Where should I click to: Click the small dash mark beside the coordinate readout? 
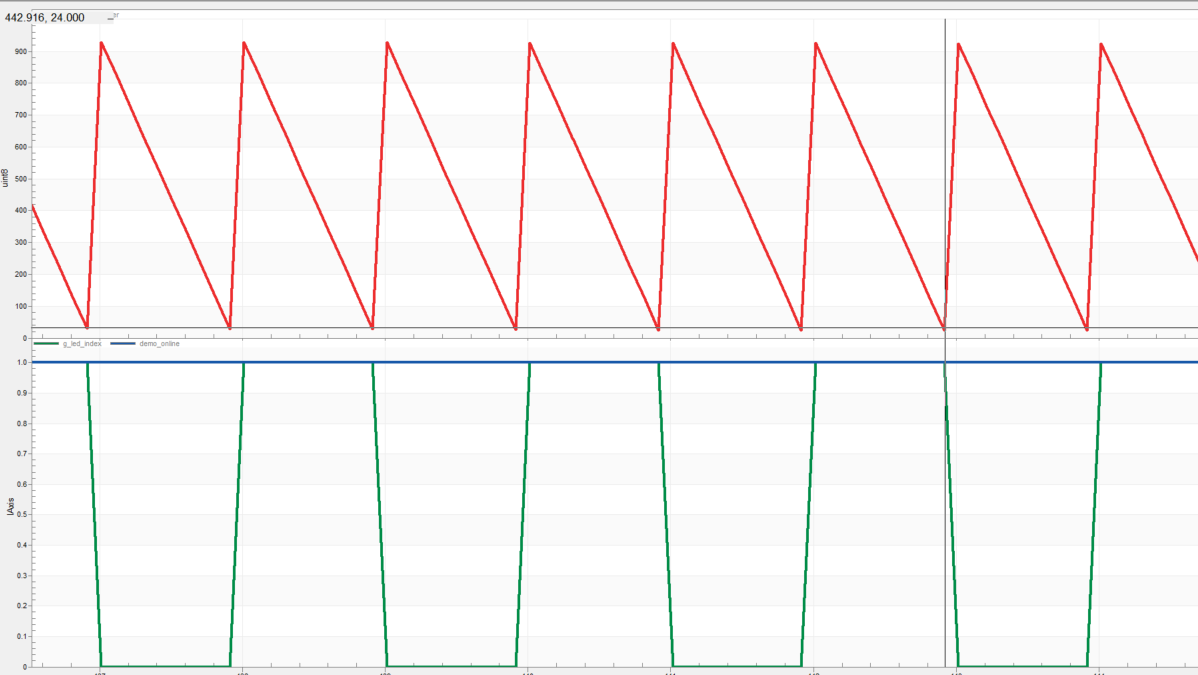(x=111, y=18)
